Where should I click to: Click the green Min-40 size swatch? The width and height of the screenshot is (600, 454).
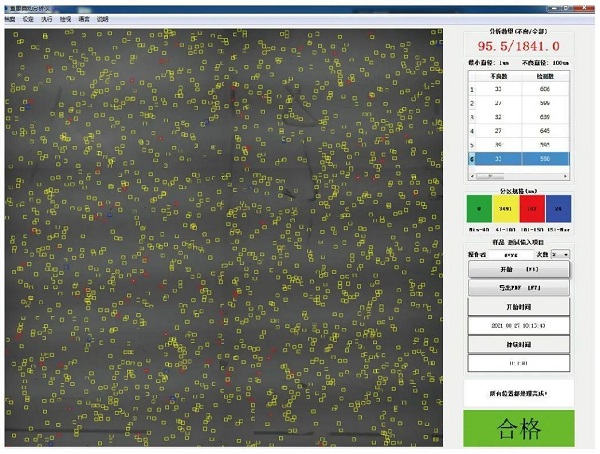[480, 208]
